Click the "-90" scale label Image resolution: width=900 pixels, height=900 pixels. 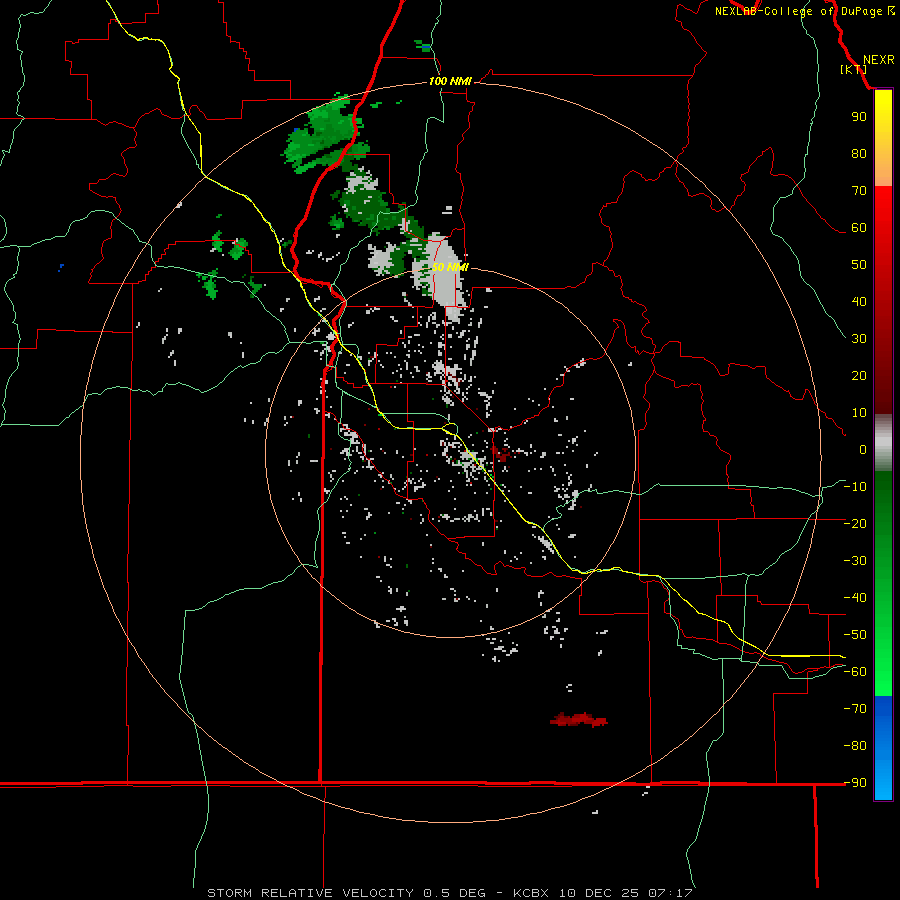(x=855, y=783)
